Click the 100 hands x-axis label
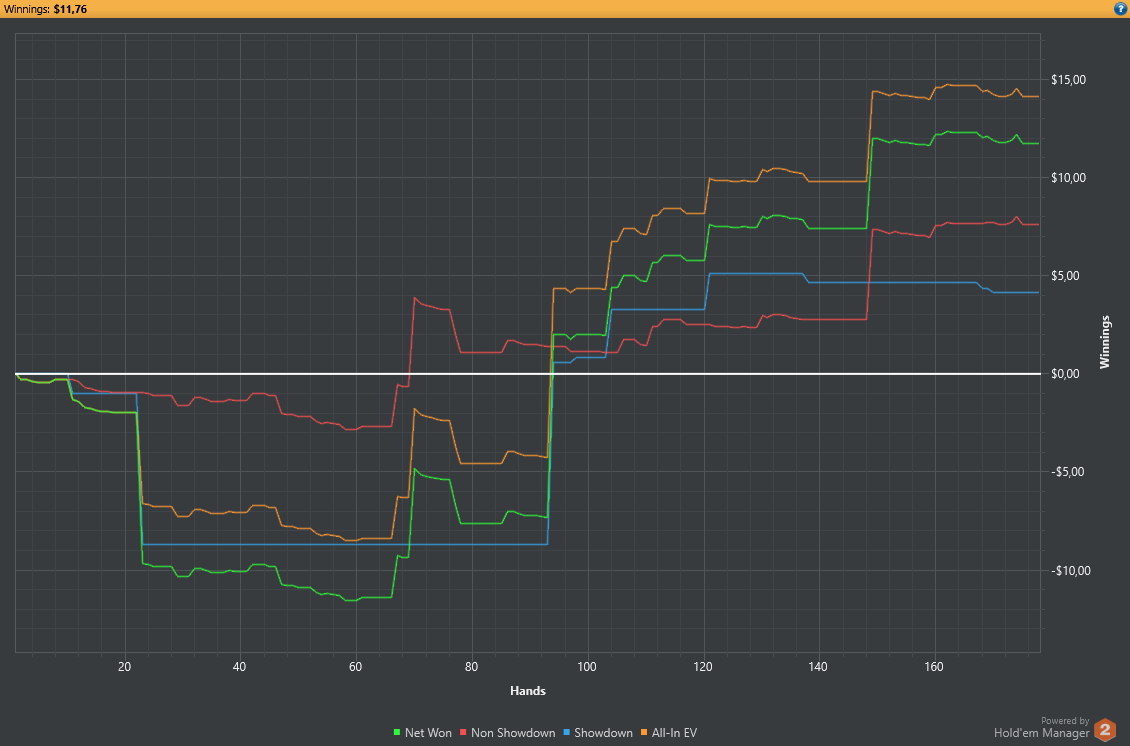 point(587,667)
